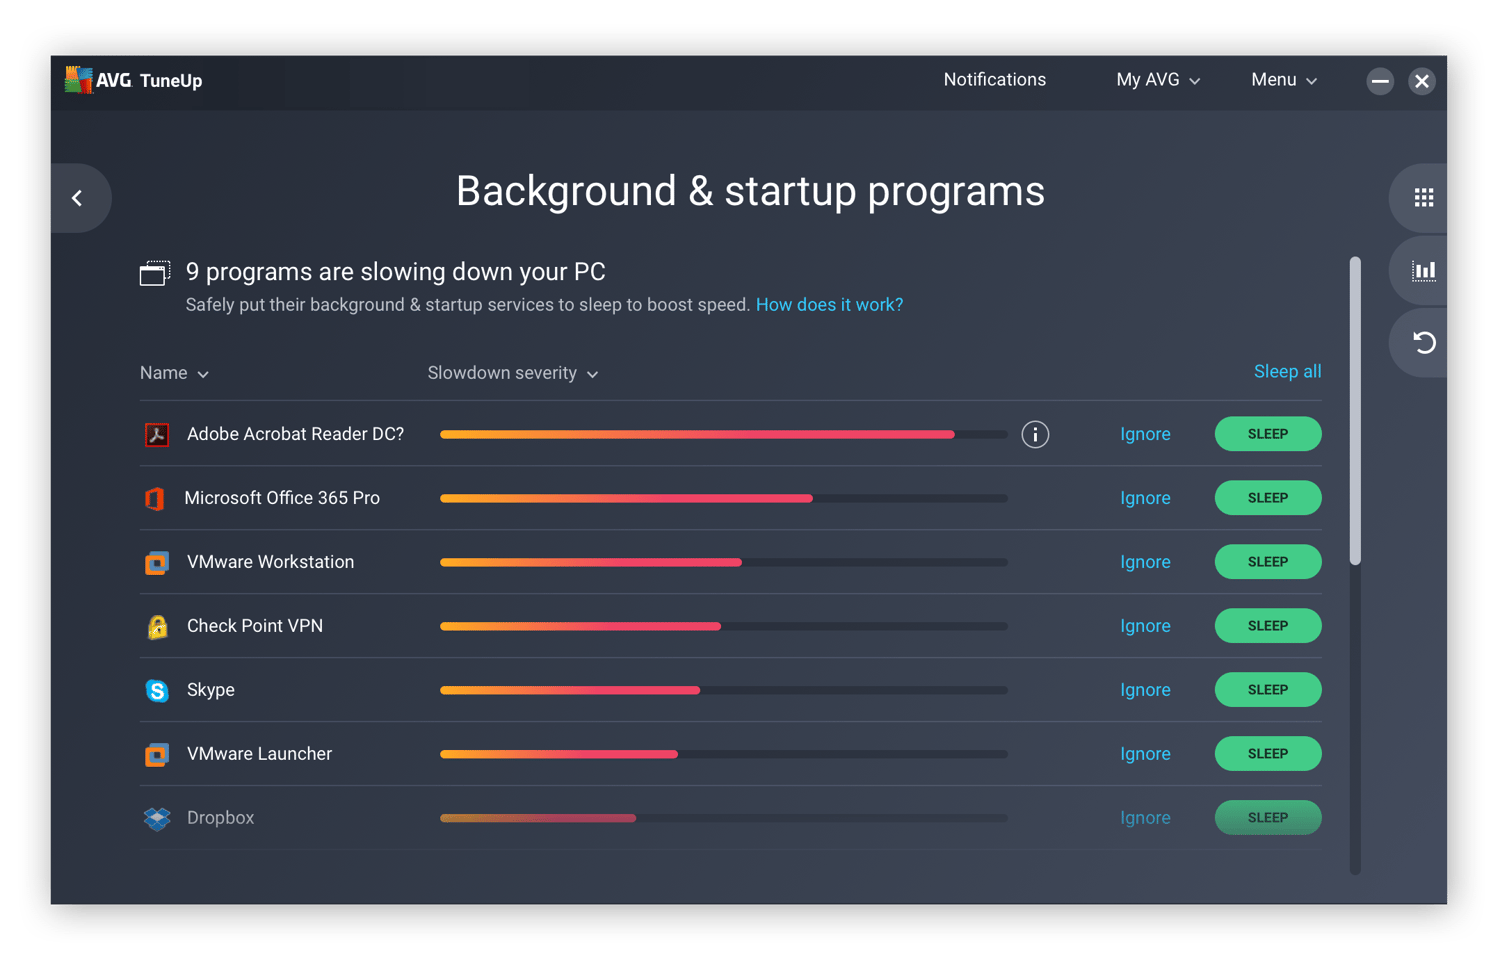Open the Menu dropdown

(1283, 80)
